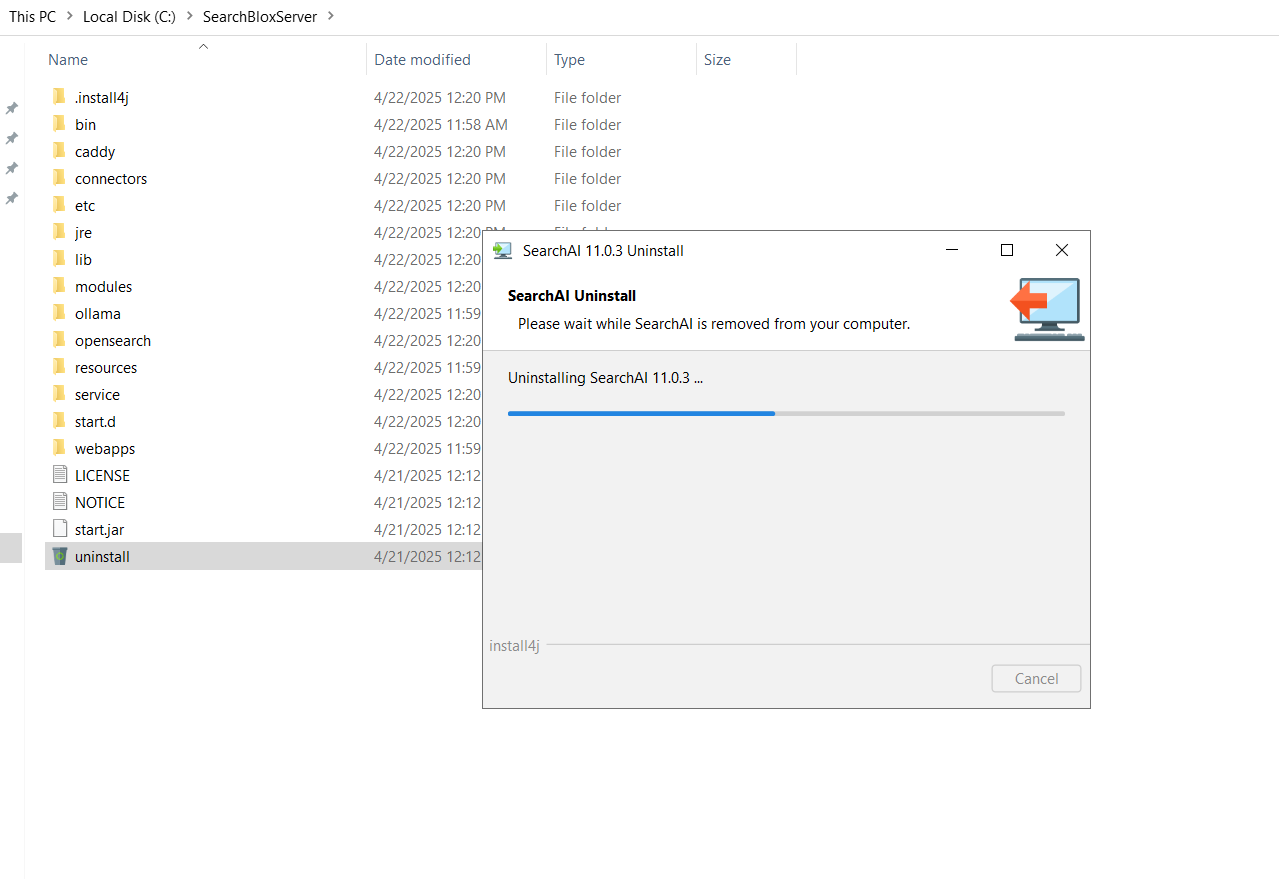Click the LICENSE document icon
The width and height of the screenshot is (1279, 879).
(x=59, y=475)
